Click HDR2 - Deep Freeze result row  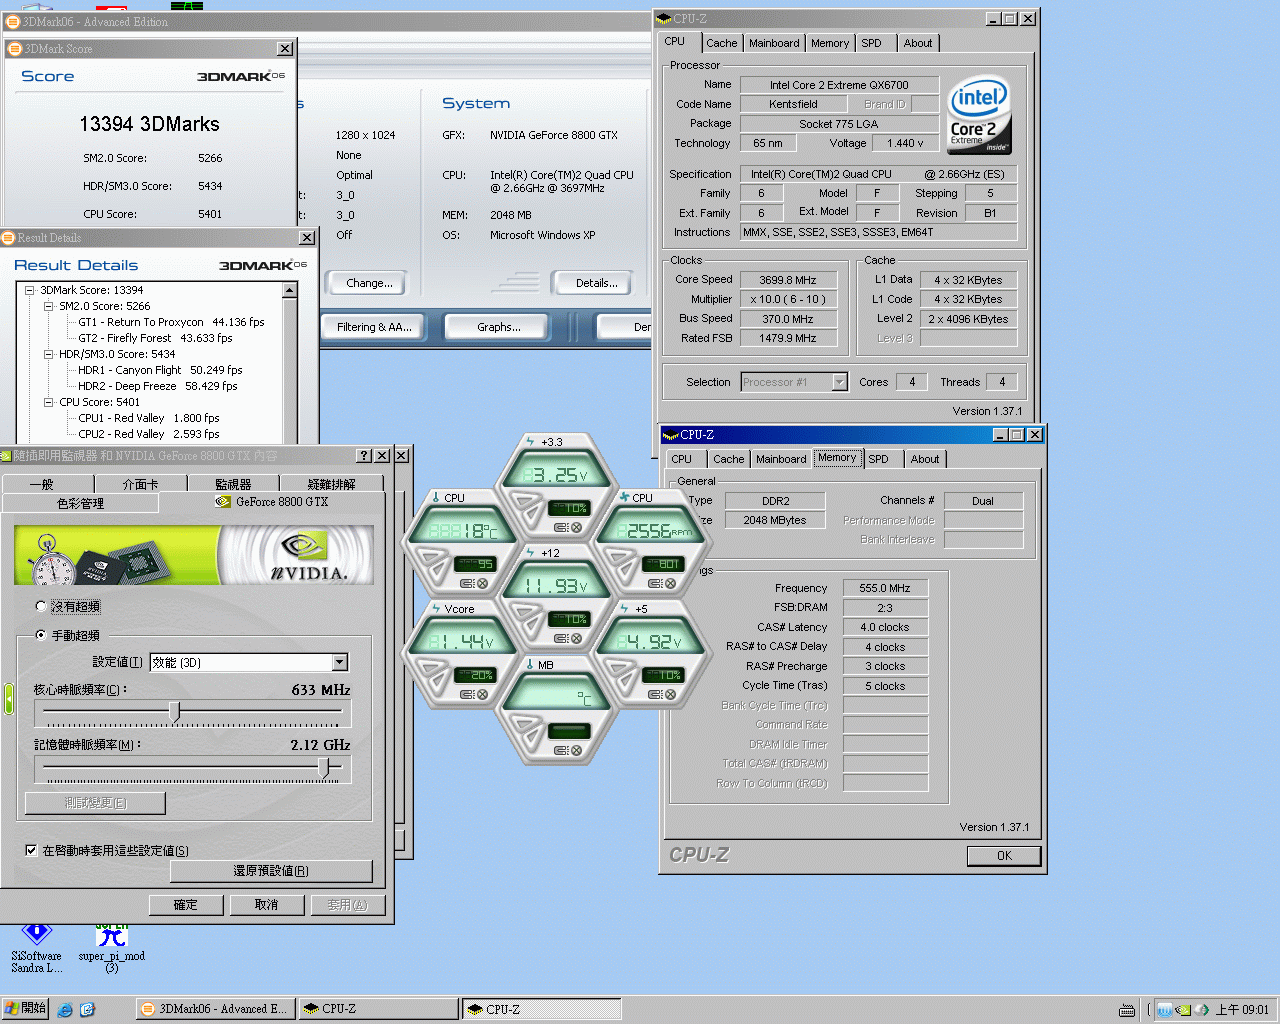[x=158, y=386]
